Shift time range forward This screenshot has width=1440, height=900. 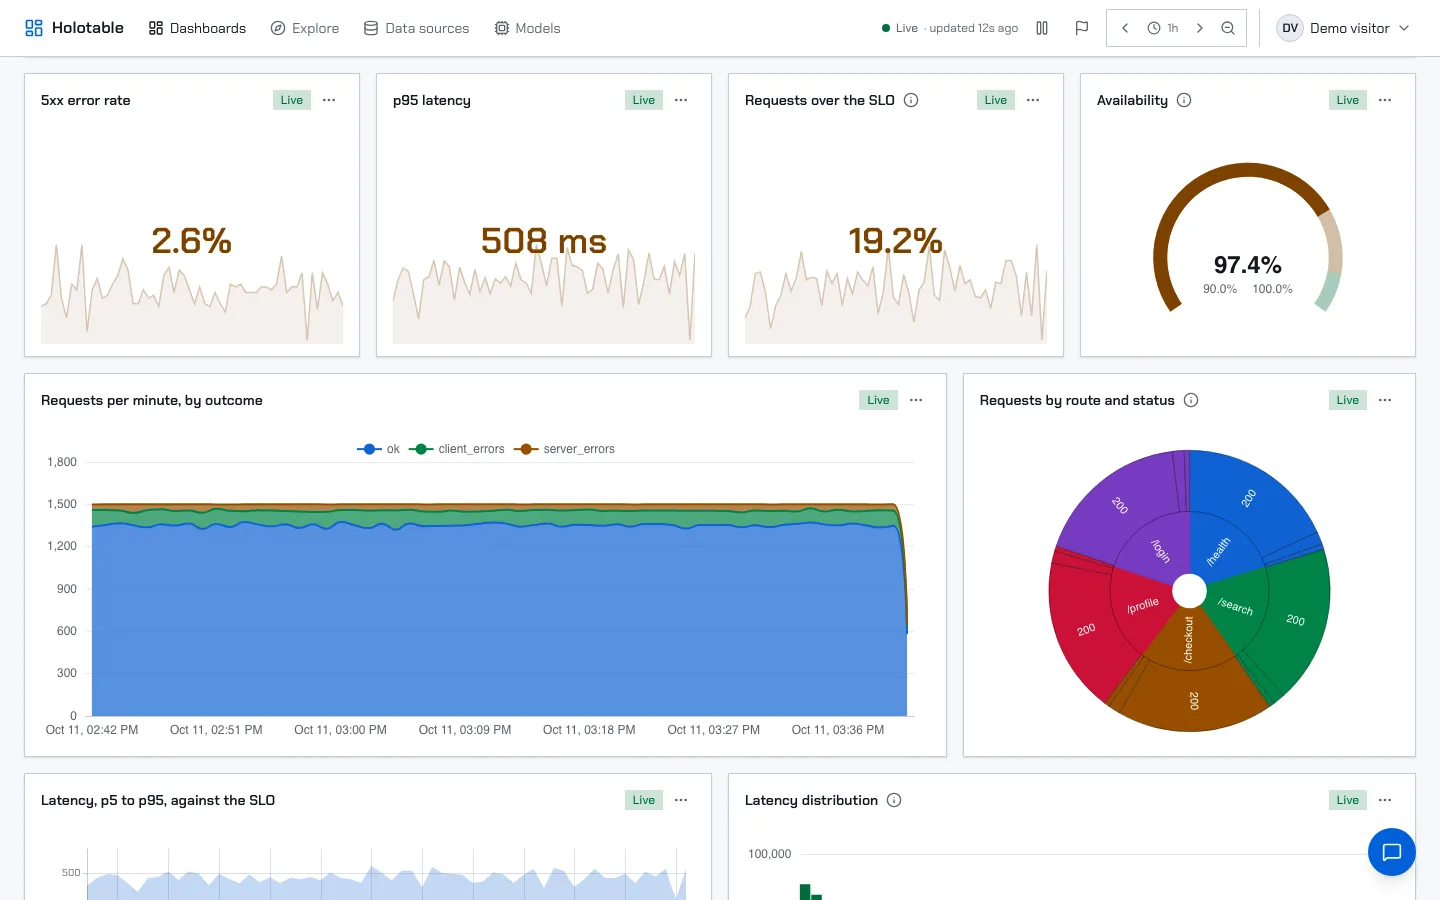click(1200, 28)
